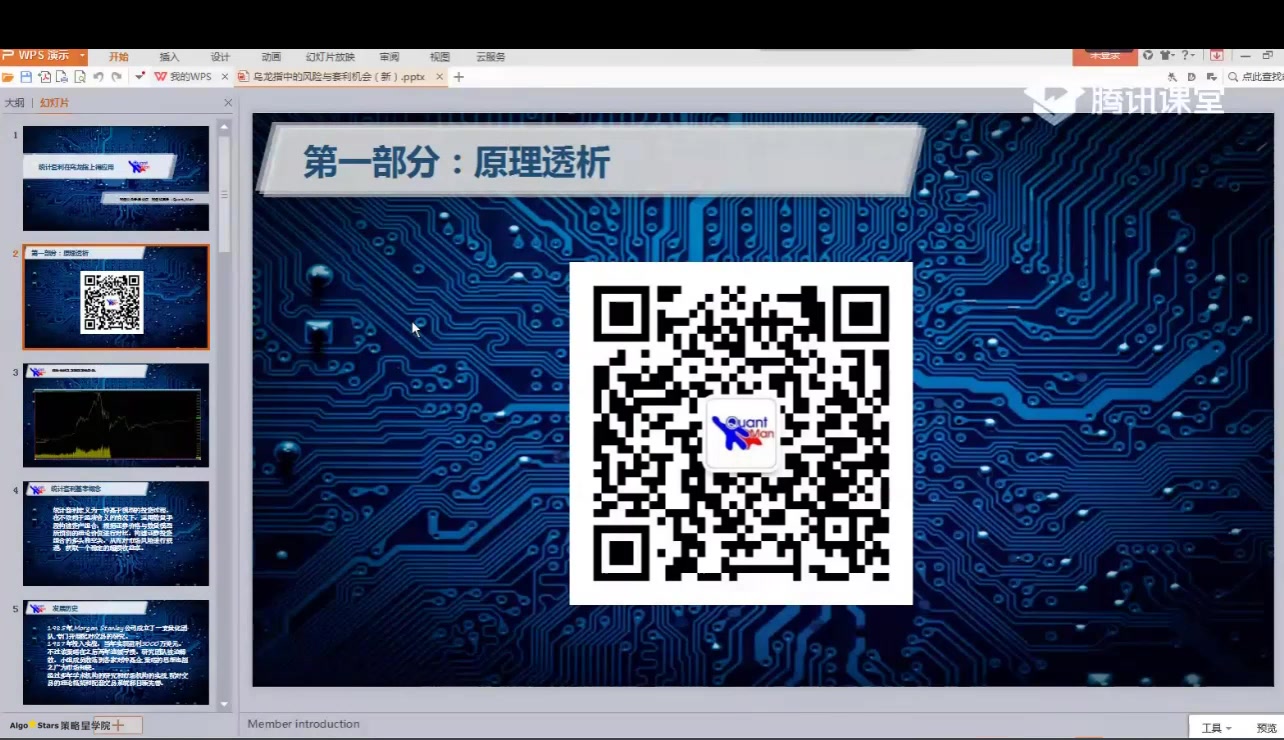Viewport: 1284px width, 740px height.
Task: Click the Undo arrow icon
Action: point(98,77)
